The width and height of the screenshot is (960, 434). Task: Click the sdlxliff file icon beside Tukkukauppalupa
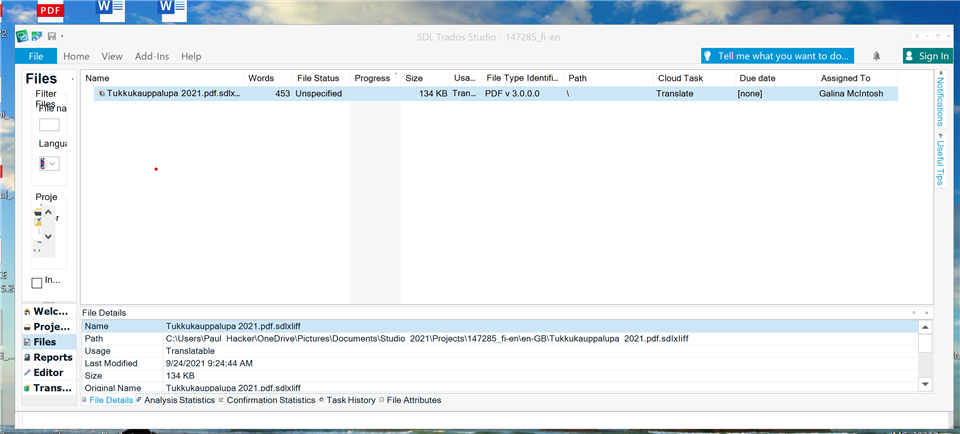pyautogui.click(x=102, y=94)
